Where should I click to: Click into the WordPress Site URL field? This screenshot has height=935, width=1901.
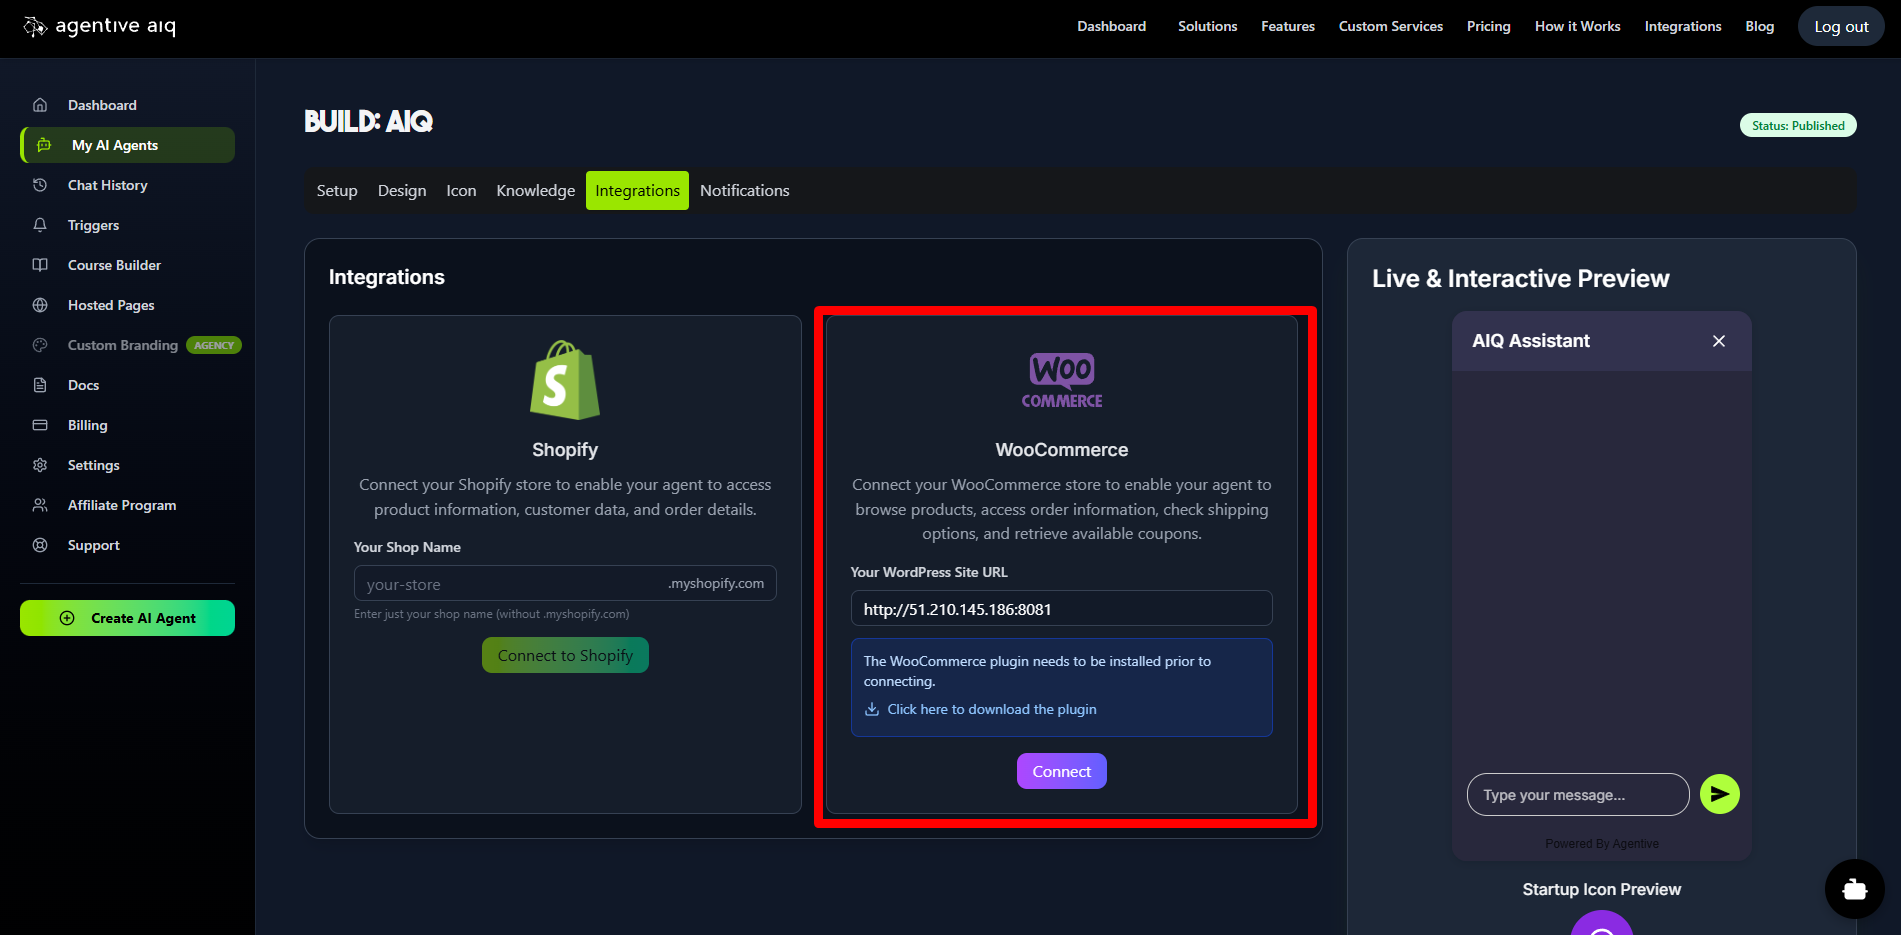click(1060, 609)
